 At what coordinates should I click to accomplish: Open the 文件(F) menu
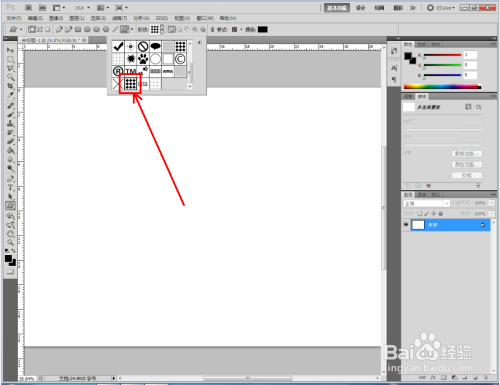click(x=14, y=18)
